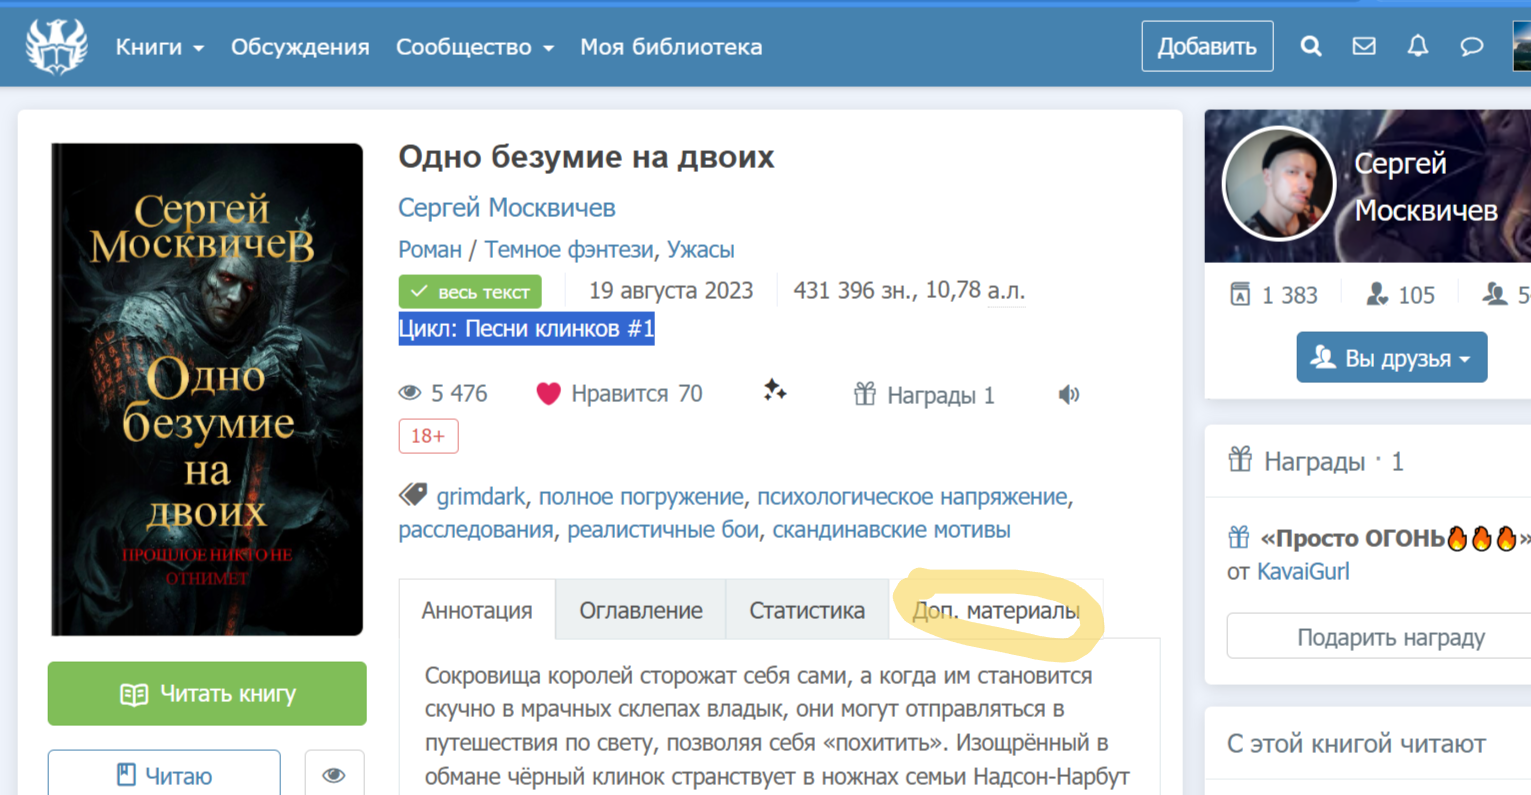Click the С этой книгой читают heading
This screenshot has height=795, width=1531.
(1356, 743)
